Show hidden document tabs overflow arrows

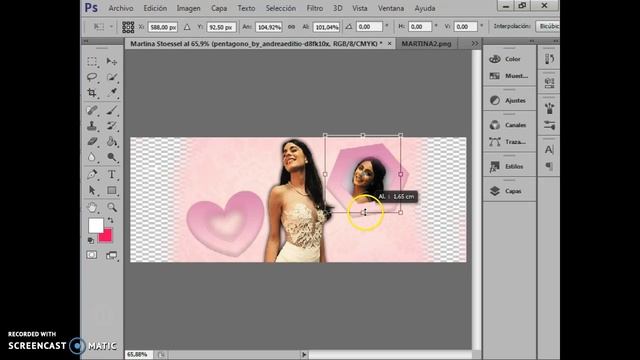coord(475,43)
